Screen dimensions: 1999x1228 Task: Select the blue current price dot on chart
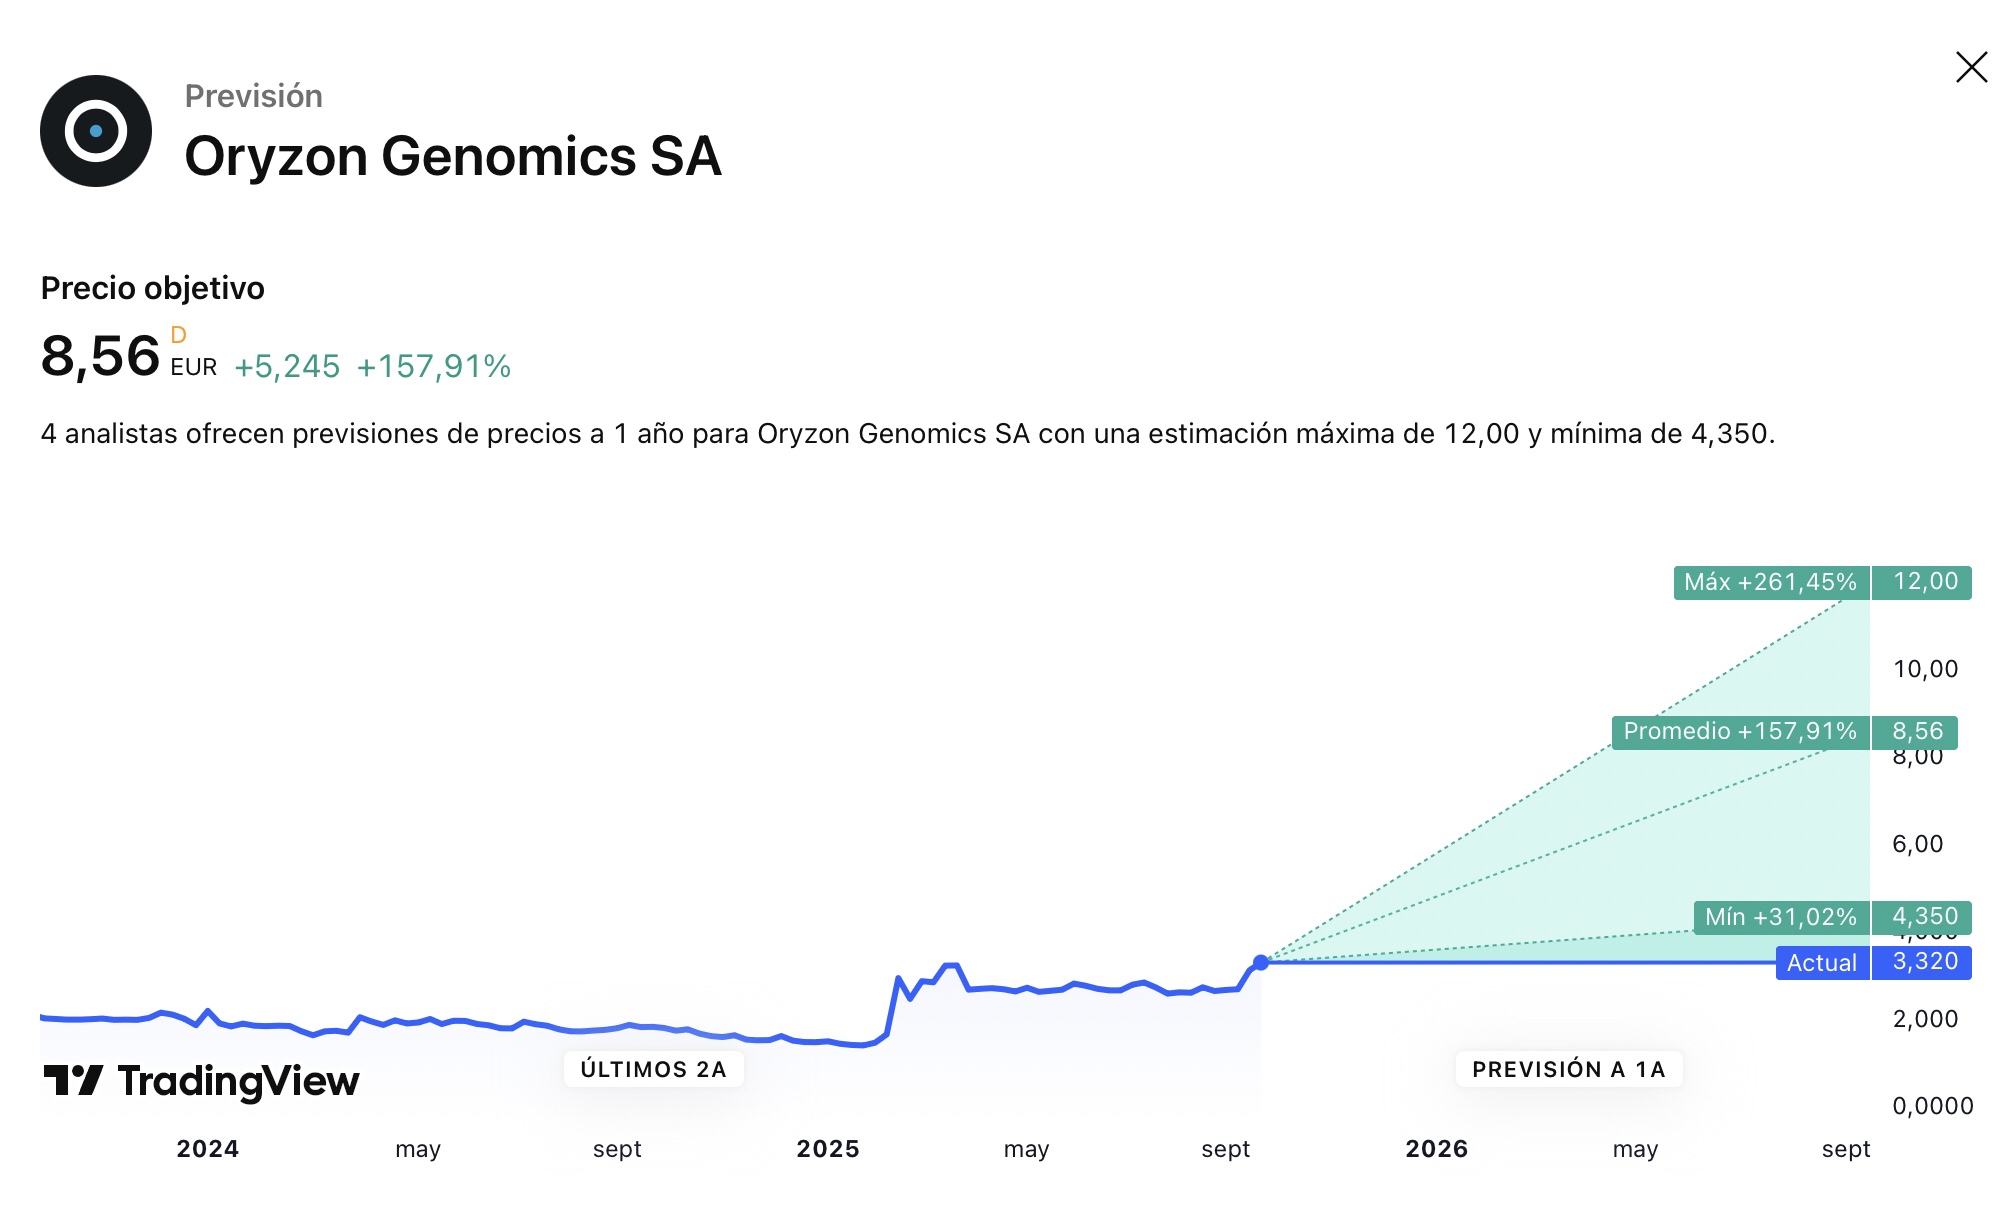point(1261,962)
